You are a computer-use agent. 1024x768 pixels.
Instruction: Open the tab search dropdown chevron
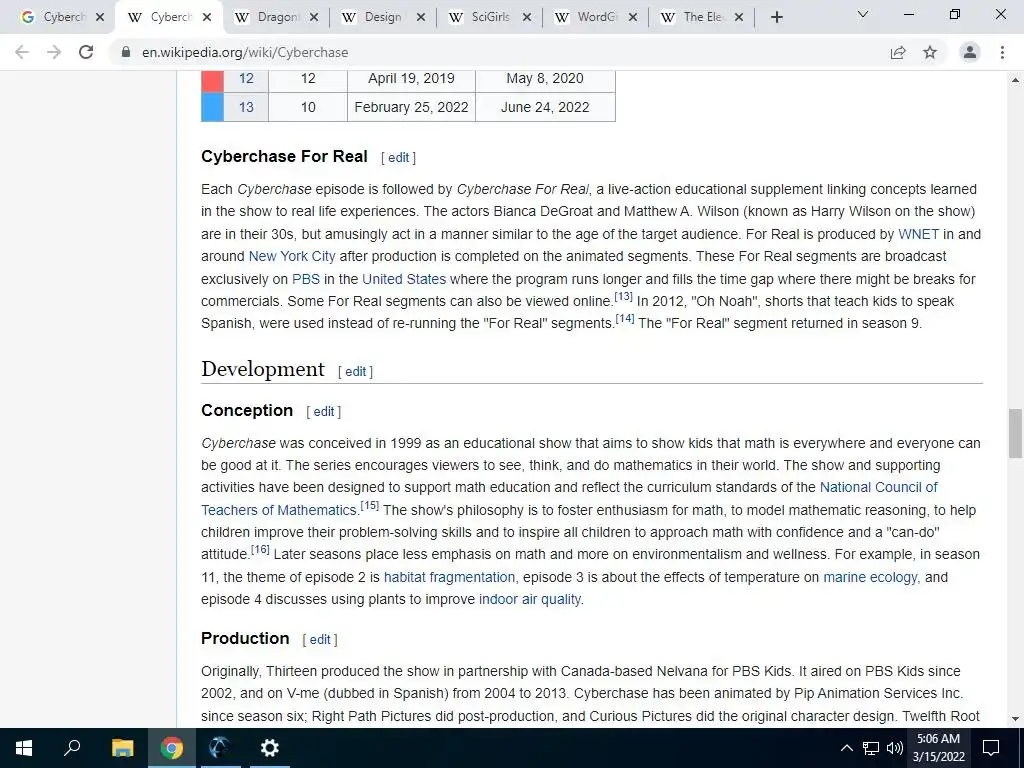(x=863, y=14)
